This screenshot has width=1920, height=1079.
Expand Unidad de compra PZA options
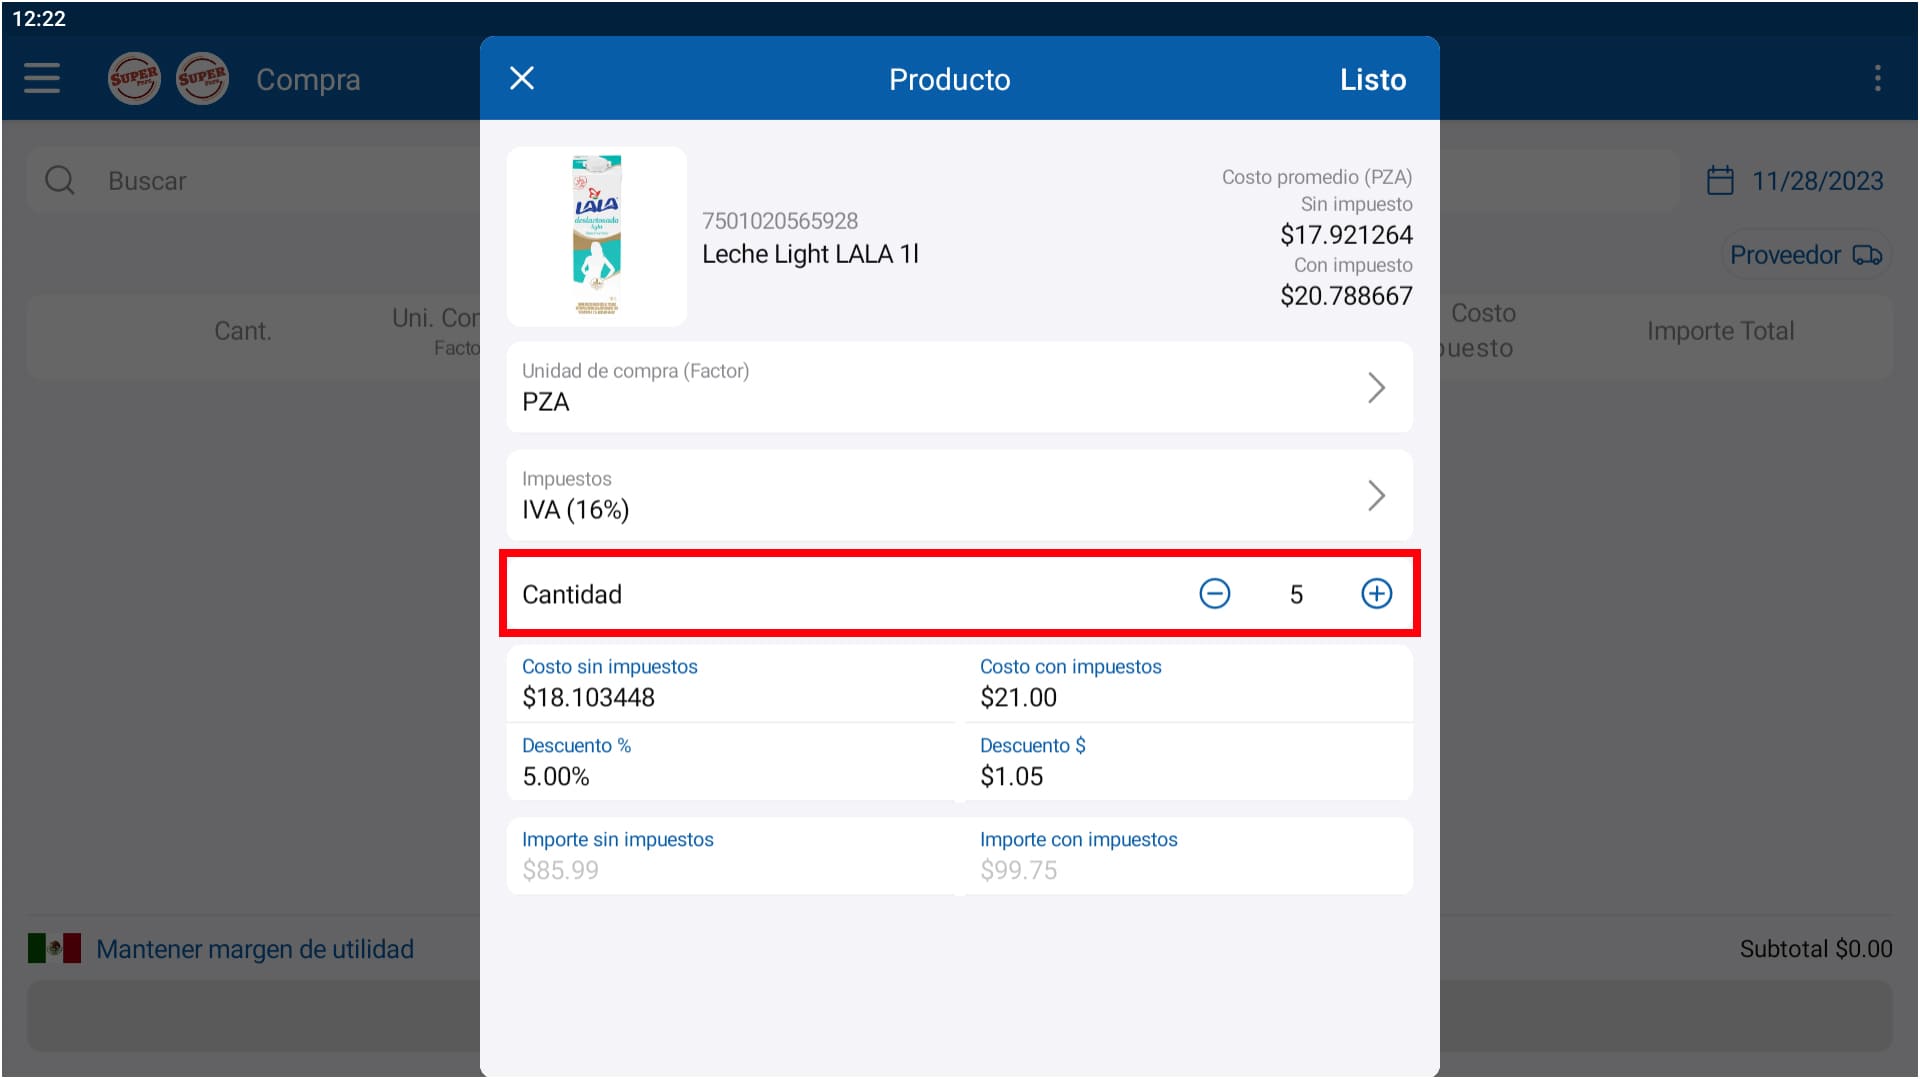point(958,388)
